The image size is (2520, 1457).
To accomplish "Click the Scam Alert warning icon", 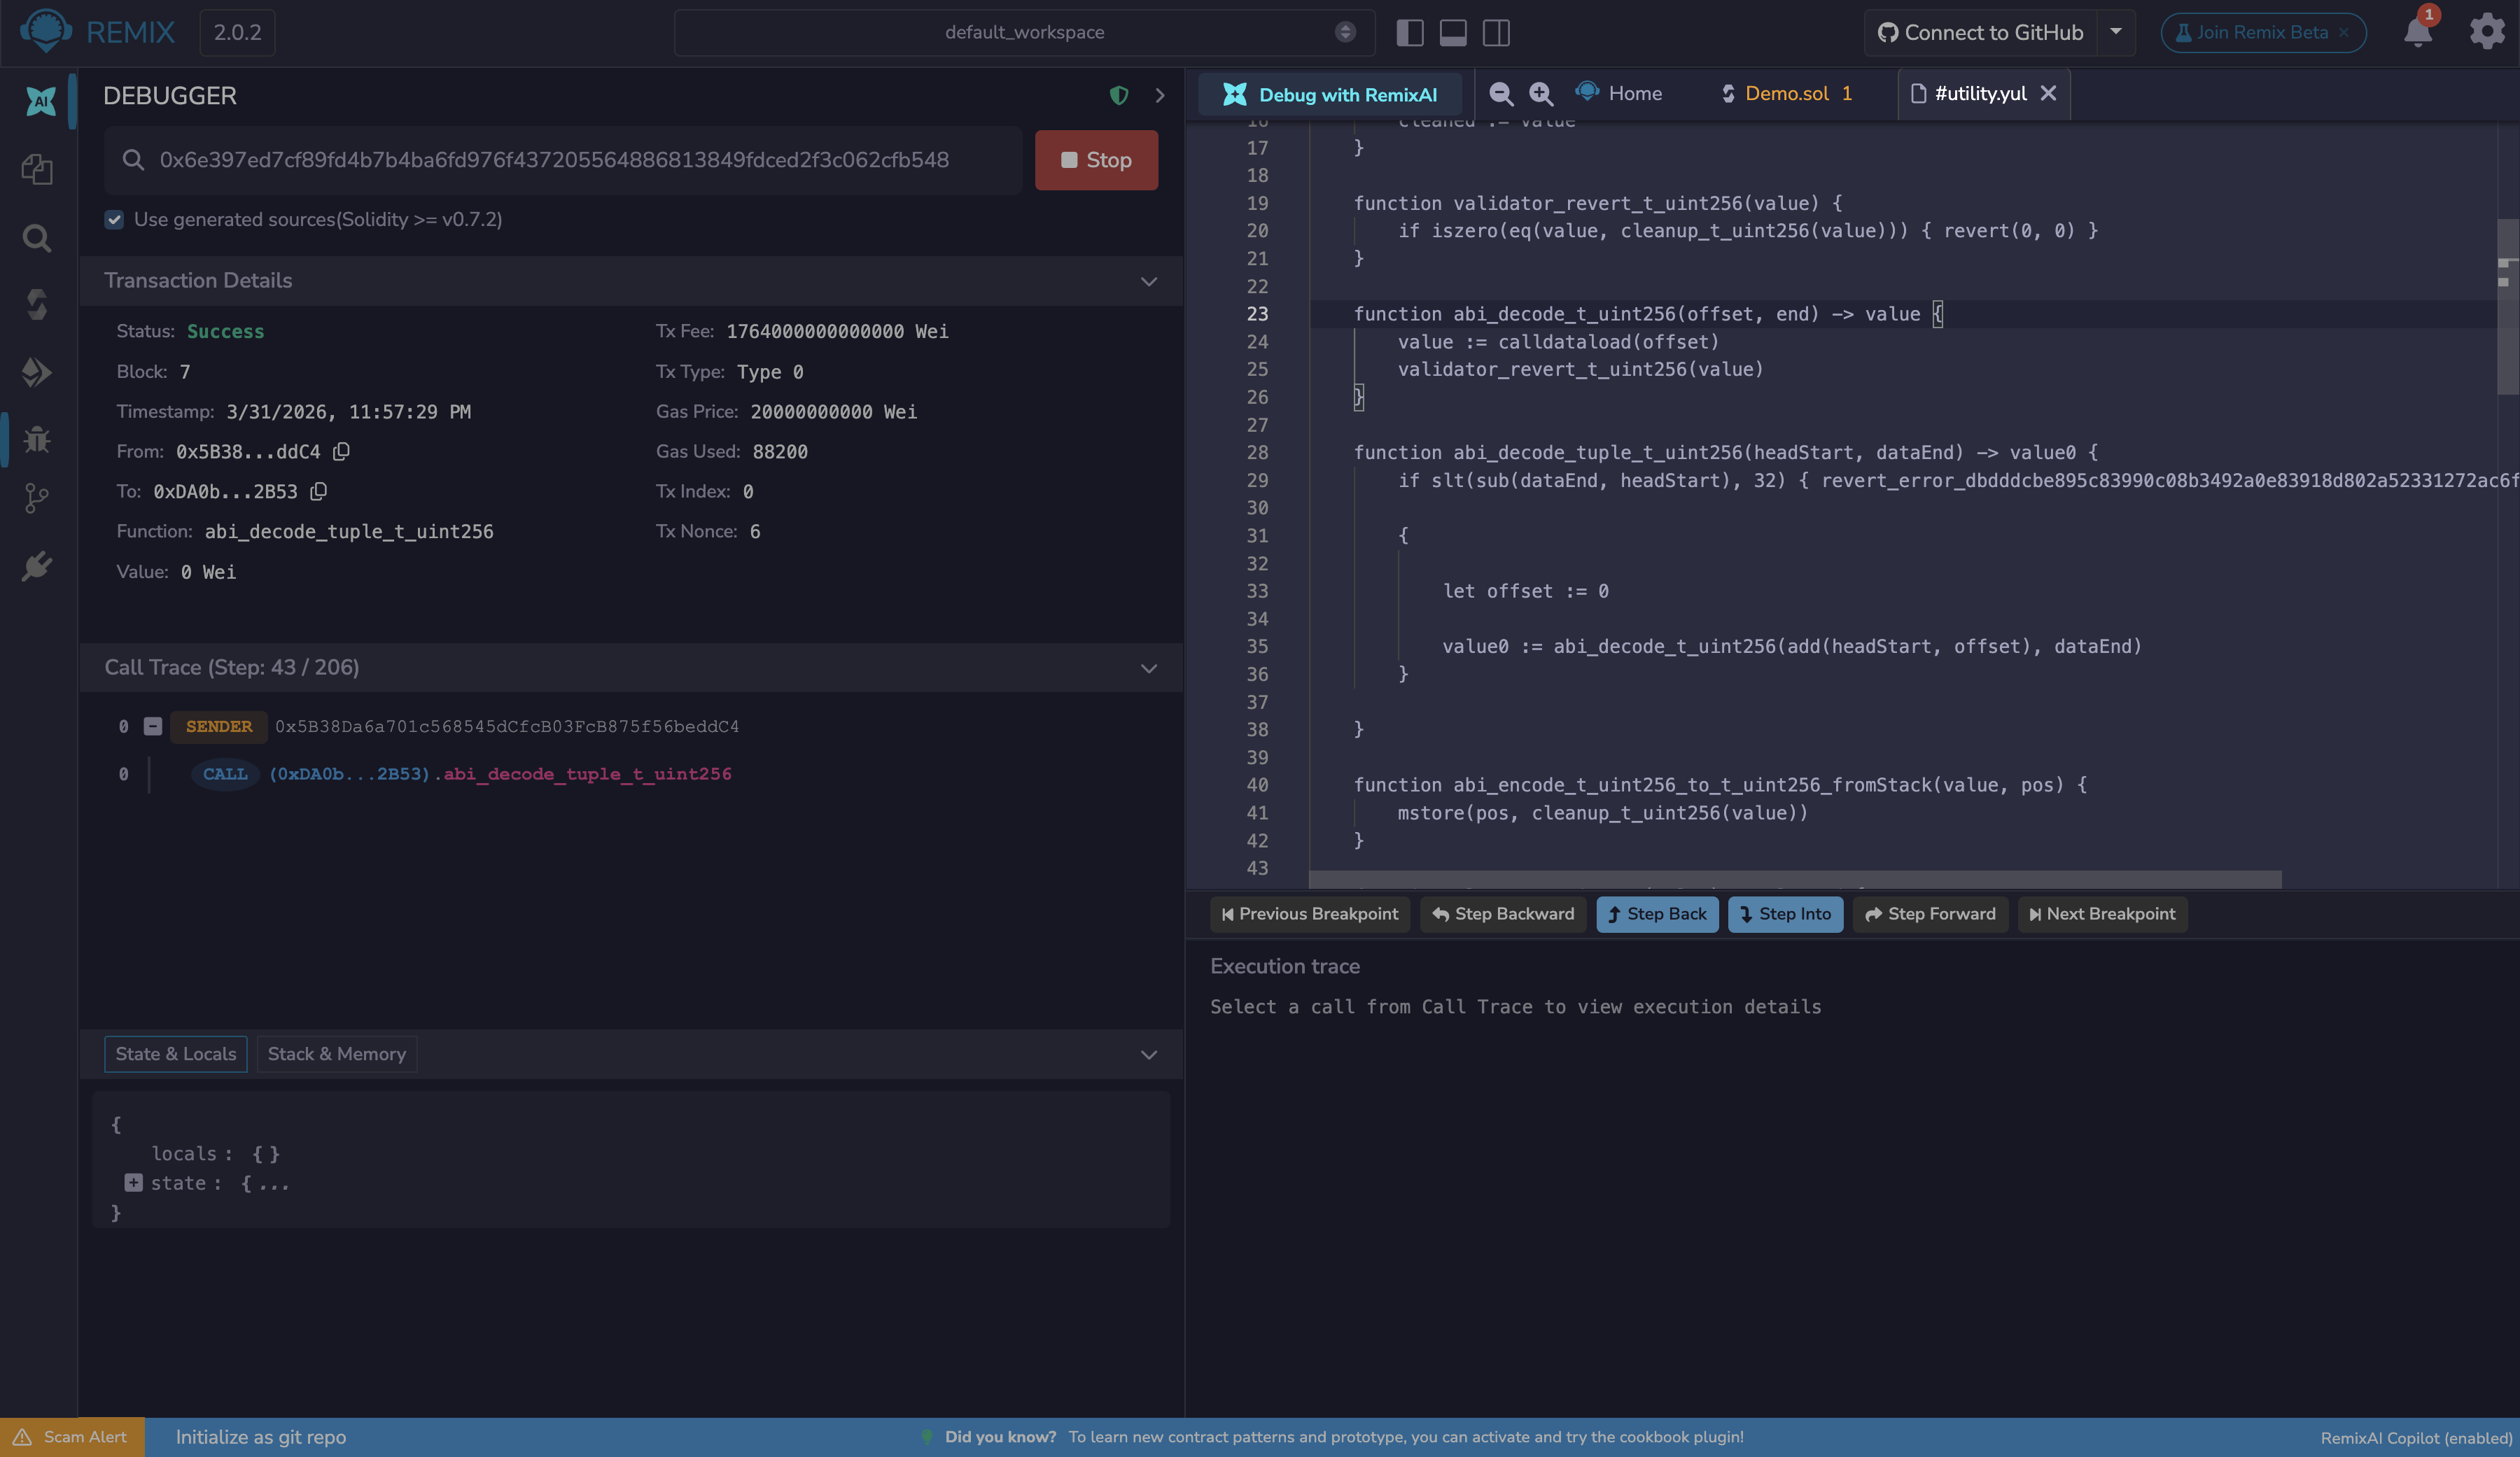I will click(x=22, y=1437).
